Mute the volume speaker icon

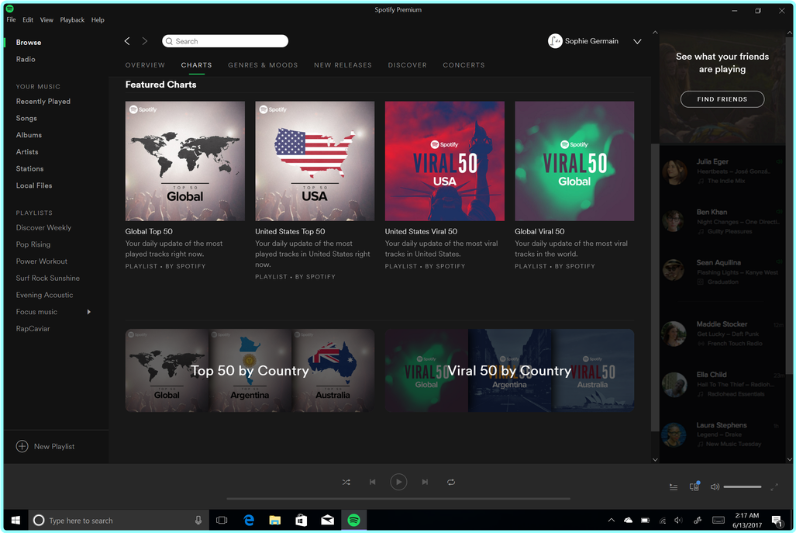(715, 487)
